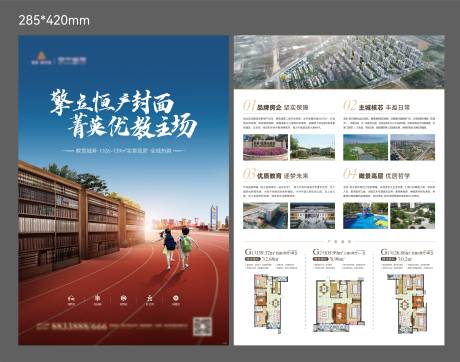
Task: Click the middle white selling-point icon on the track
Action: (x=123, y=300)
